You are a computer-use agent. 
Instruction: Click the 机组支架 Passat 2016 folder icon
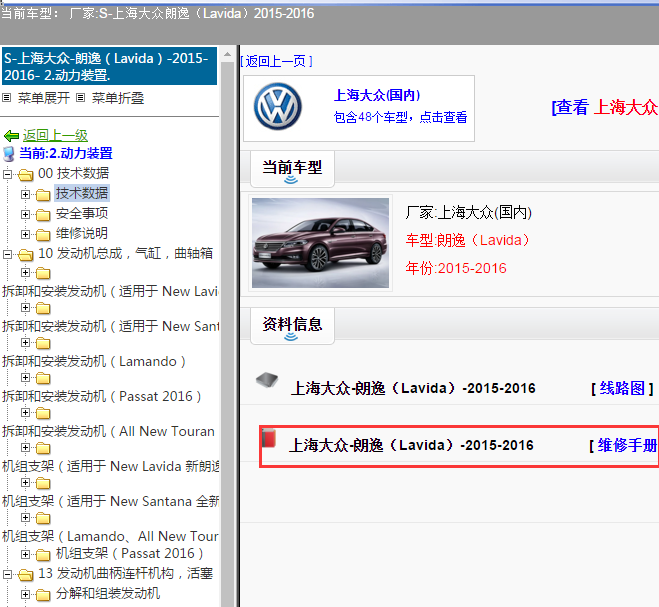click(43, 554)
